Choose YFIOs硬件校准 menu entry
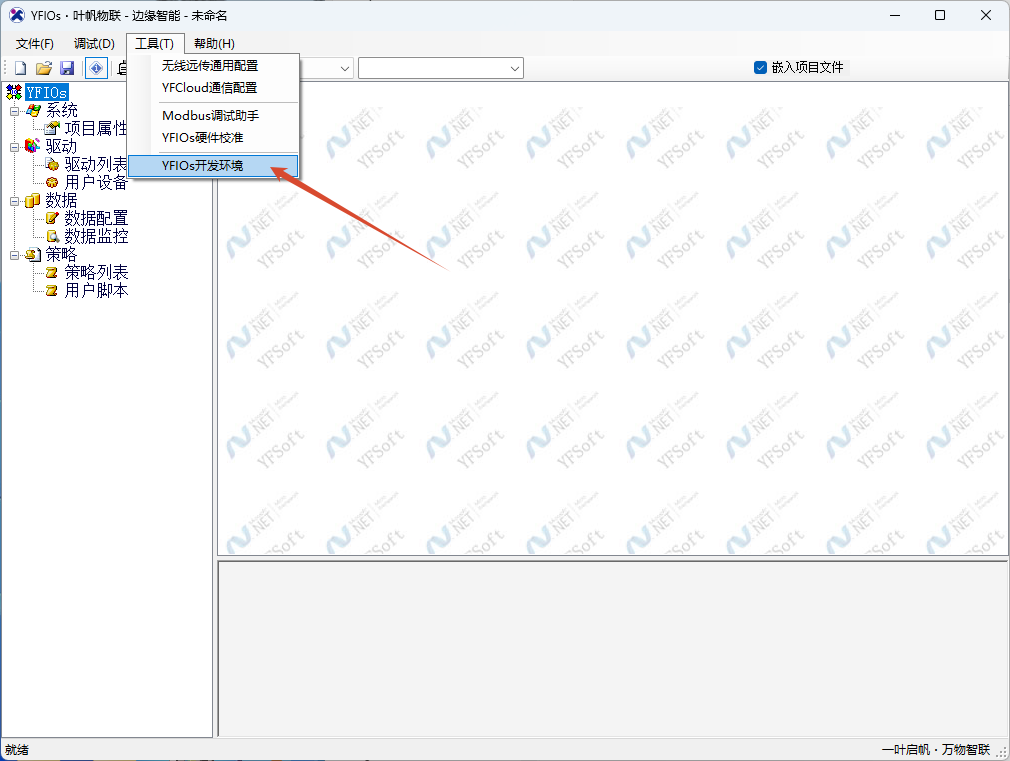This screenshot has height=761, width=1010. [x=213, y=137]
